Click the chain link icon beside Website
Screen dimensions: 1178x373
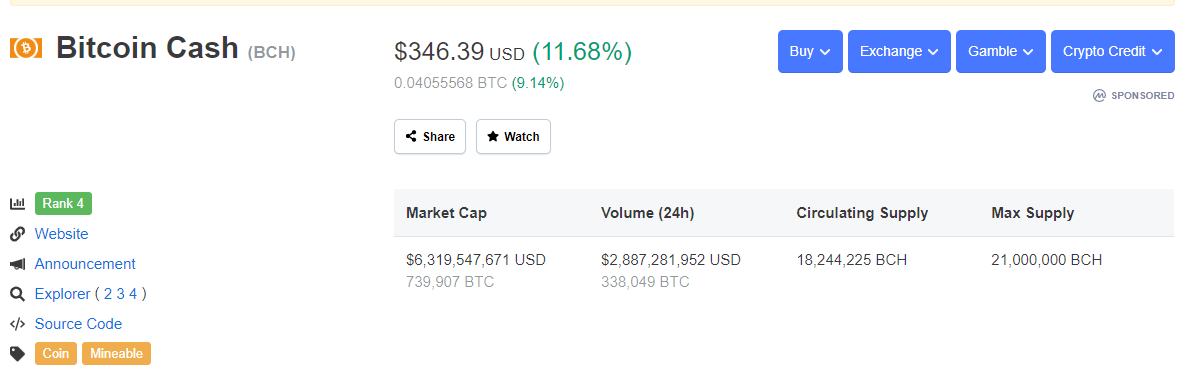[x=17, y=234]
